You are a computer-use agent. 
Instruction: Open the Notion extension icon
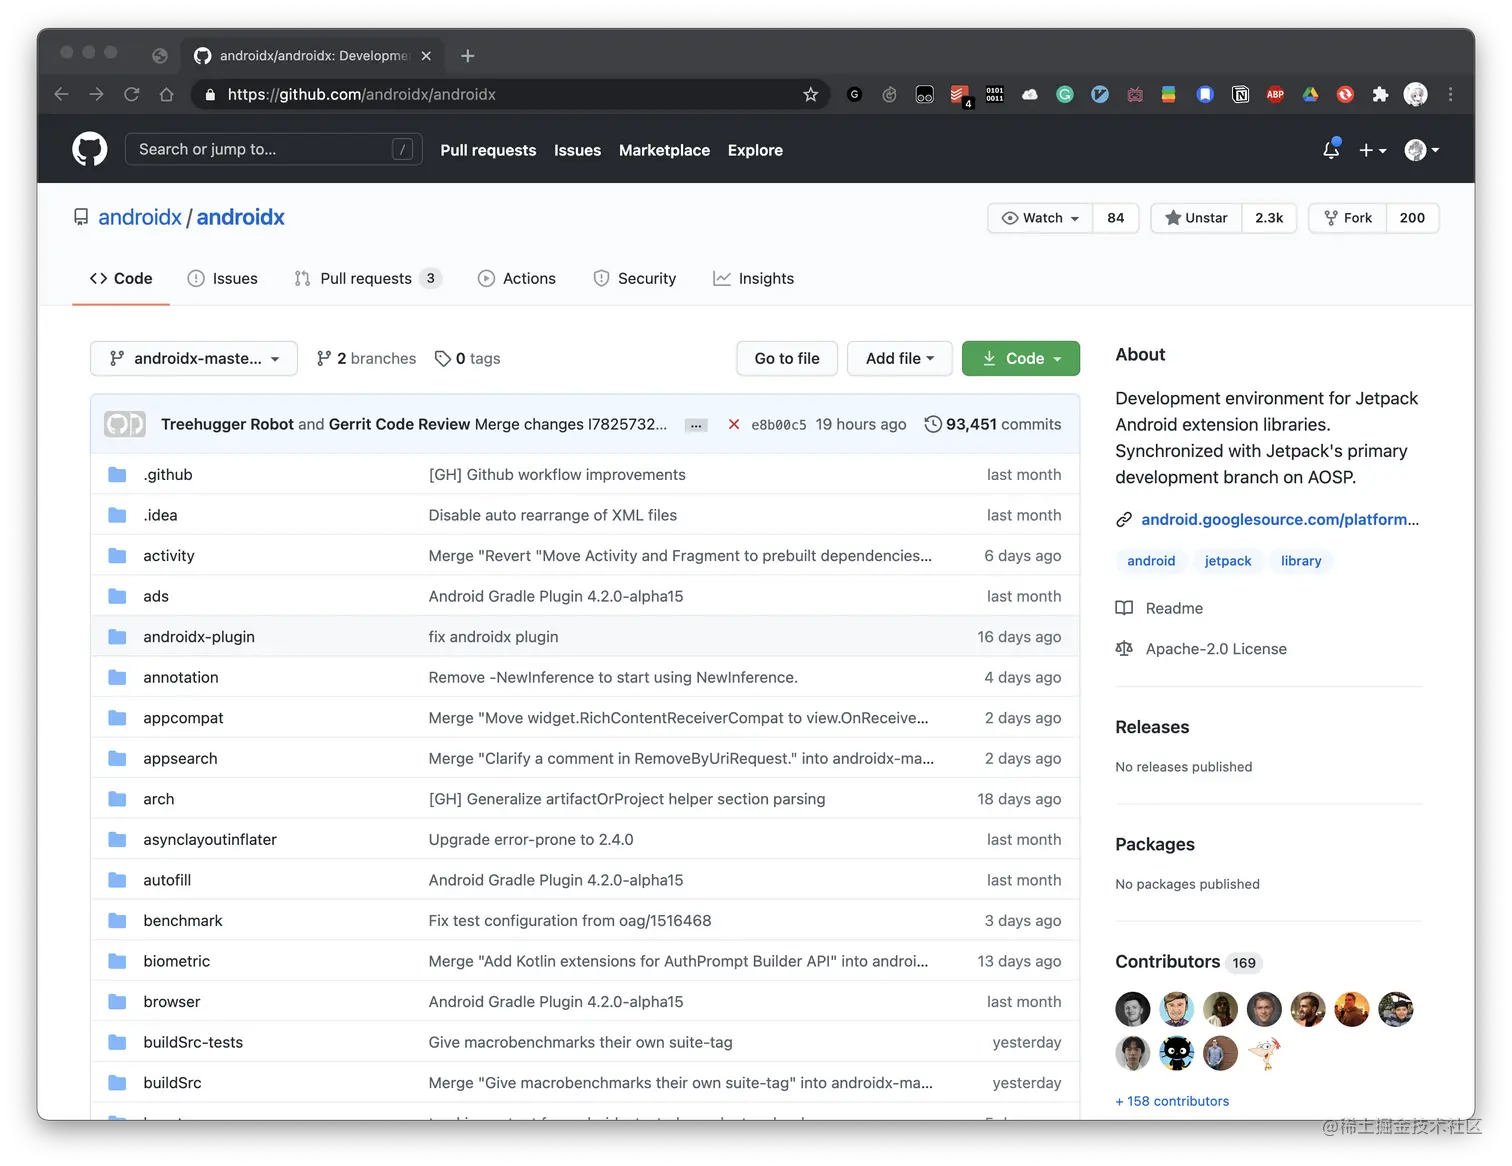(1240, 94)
